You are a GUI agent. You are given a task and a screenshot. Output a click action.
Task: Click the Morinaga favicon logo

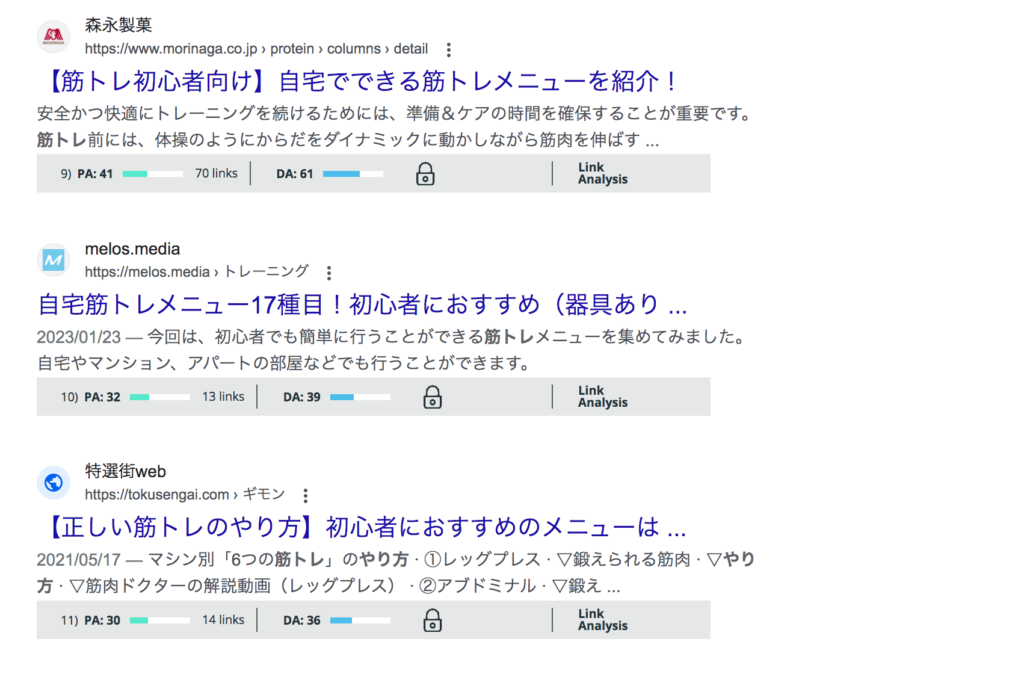coord(54,37)
